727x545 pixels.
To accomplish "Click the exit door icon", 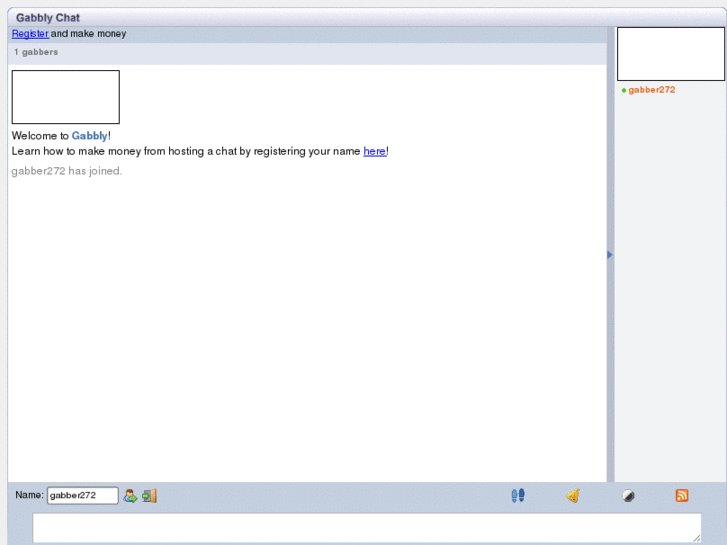I will 149,496.
